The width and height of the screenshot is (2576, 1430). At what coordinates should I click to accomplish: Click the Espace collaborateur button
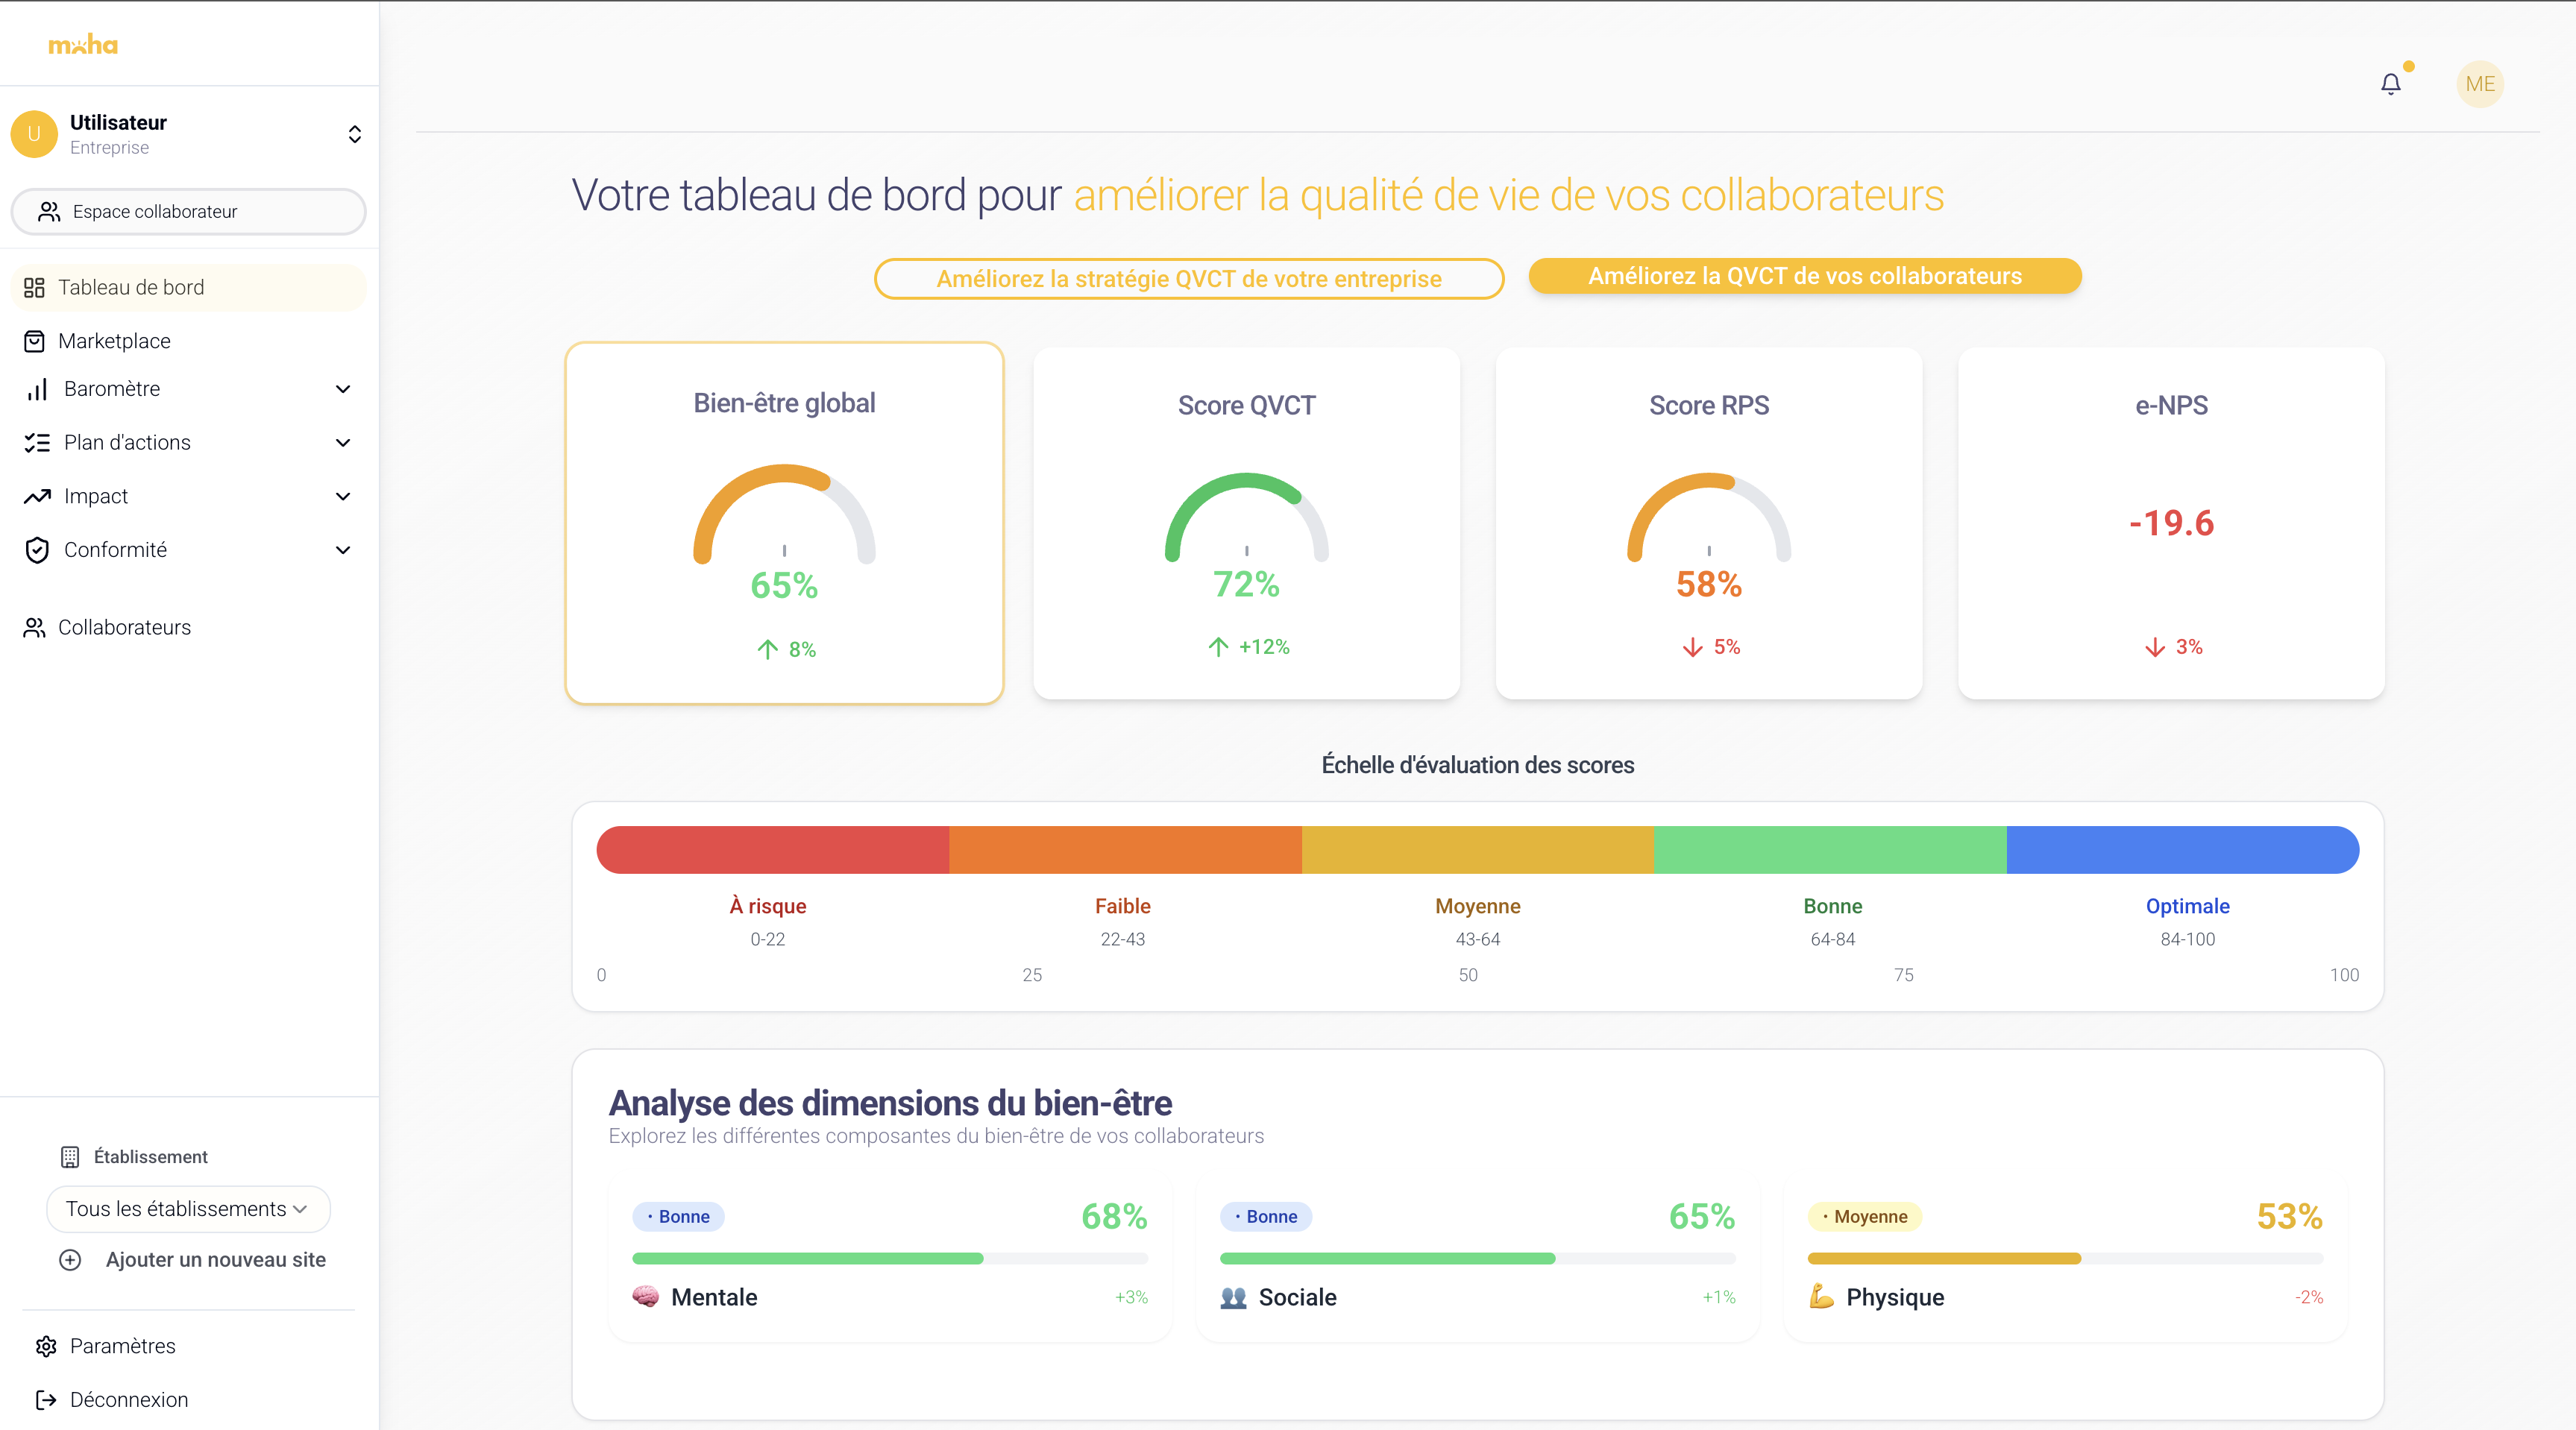click(x=188, y=212)
